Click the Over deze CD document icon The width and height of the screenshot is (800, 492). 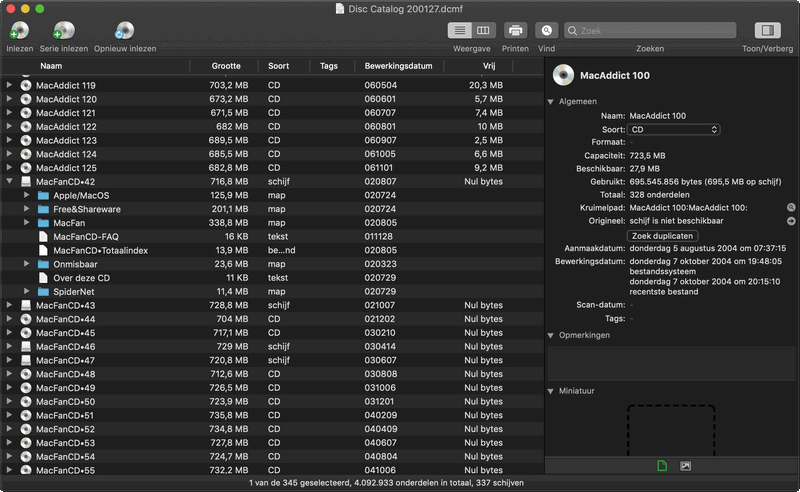tap(43, 278)
